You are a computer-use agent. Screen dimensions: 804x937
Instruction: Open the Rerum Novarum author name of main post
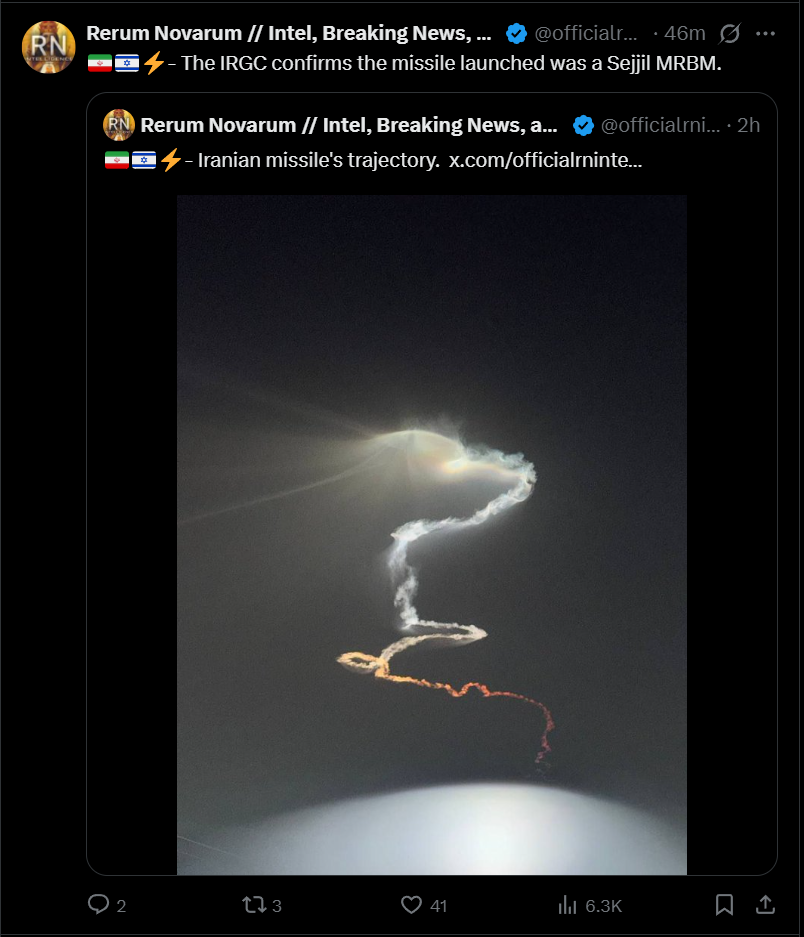[x=289, y=33]
